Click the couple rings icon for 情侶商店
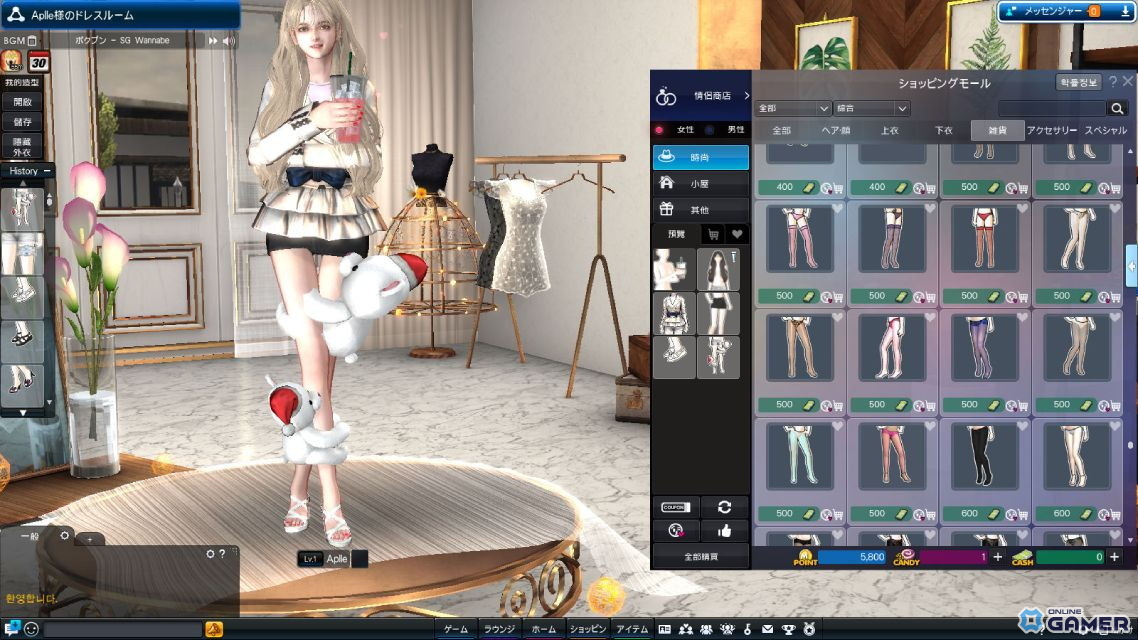Screen dimensions: 1138x640 tap(665, 96)
